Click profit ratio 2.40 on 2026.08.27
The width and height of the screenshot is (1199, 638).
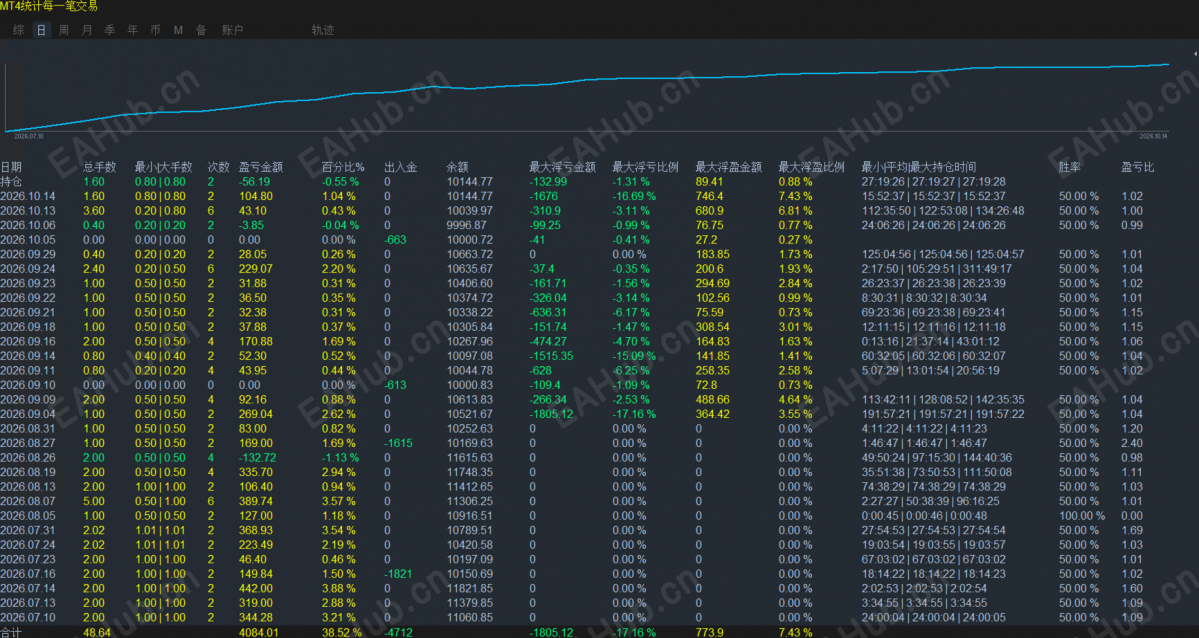[1132, 444]
